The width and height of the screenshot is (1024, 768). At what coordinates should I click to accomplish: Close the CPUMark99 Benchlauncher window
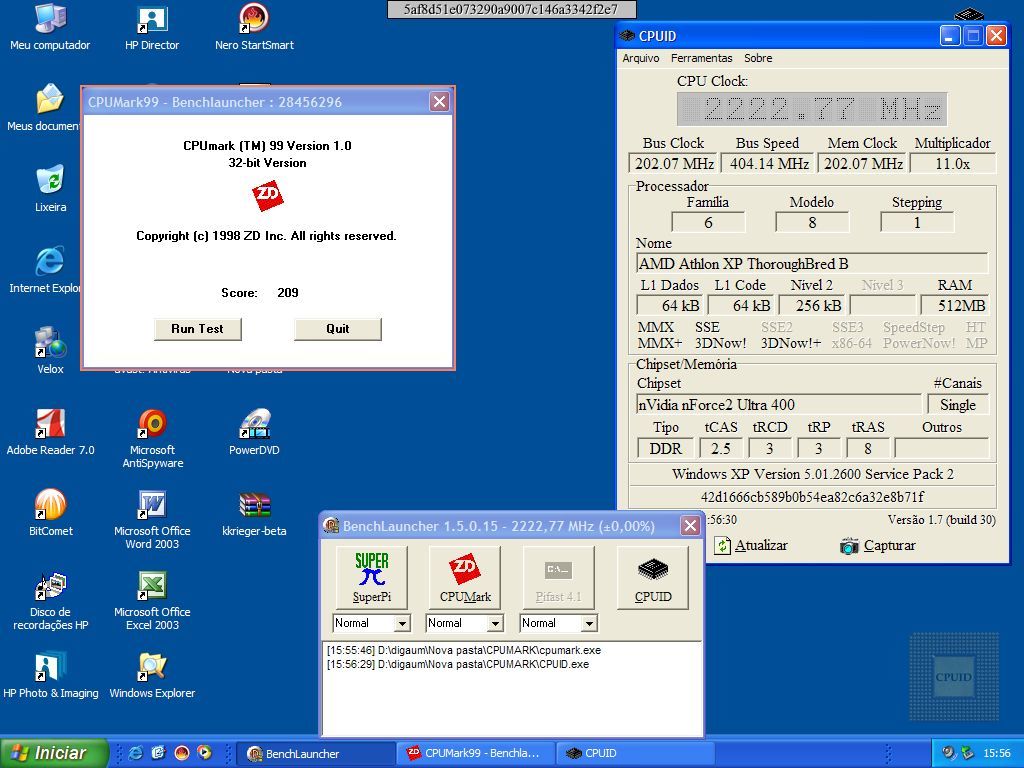pos(440,102)
